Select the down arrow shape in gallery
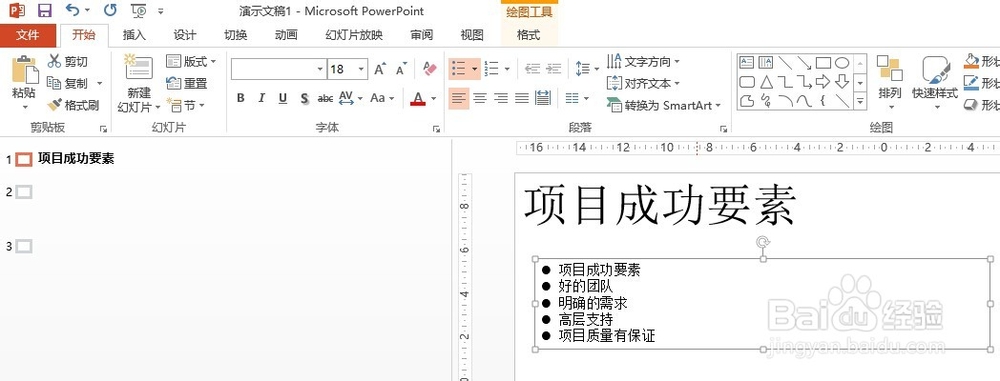 842,82
